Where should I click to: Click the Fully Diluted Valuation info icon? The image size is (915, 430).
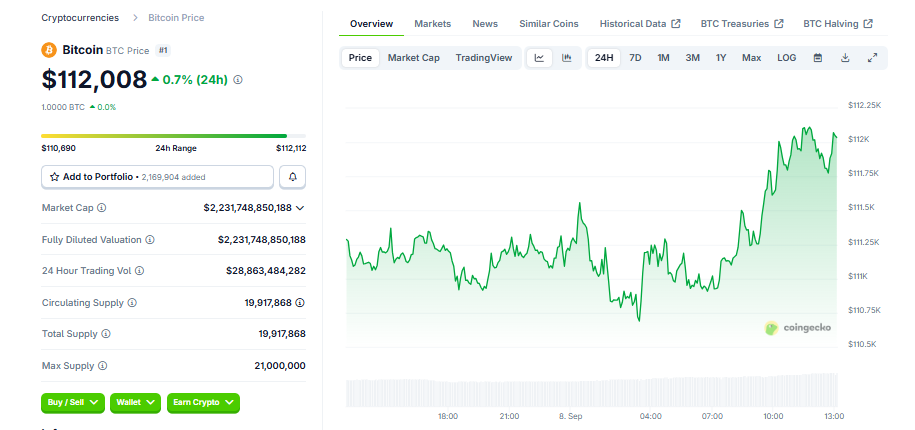coord(150,240)
